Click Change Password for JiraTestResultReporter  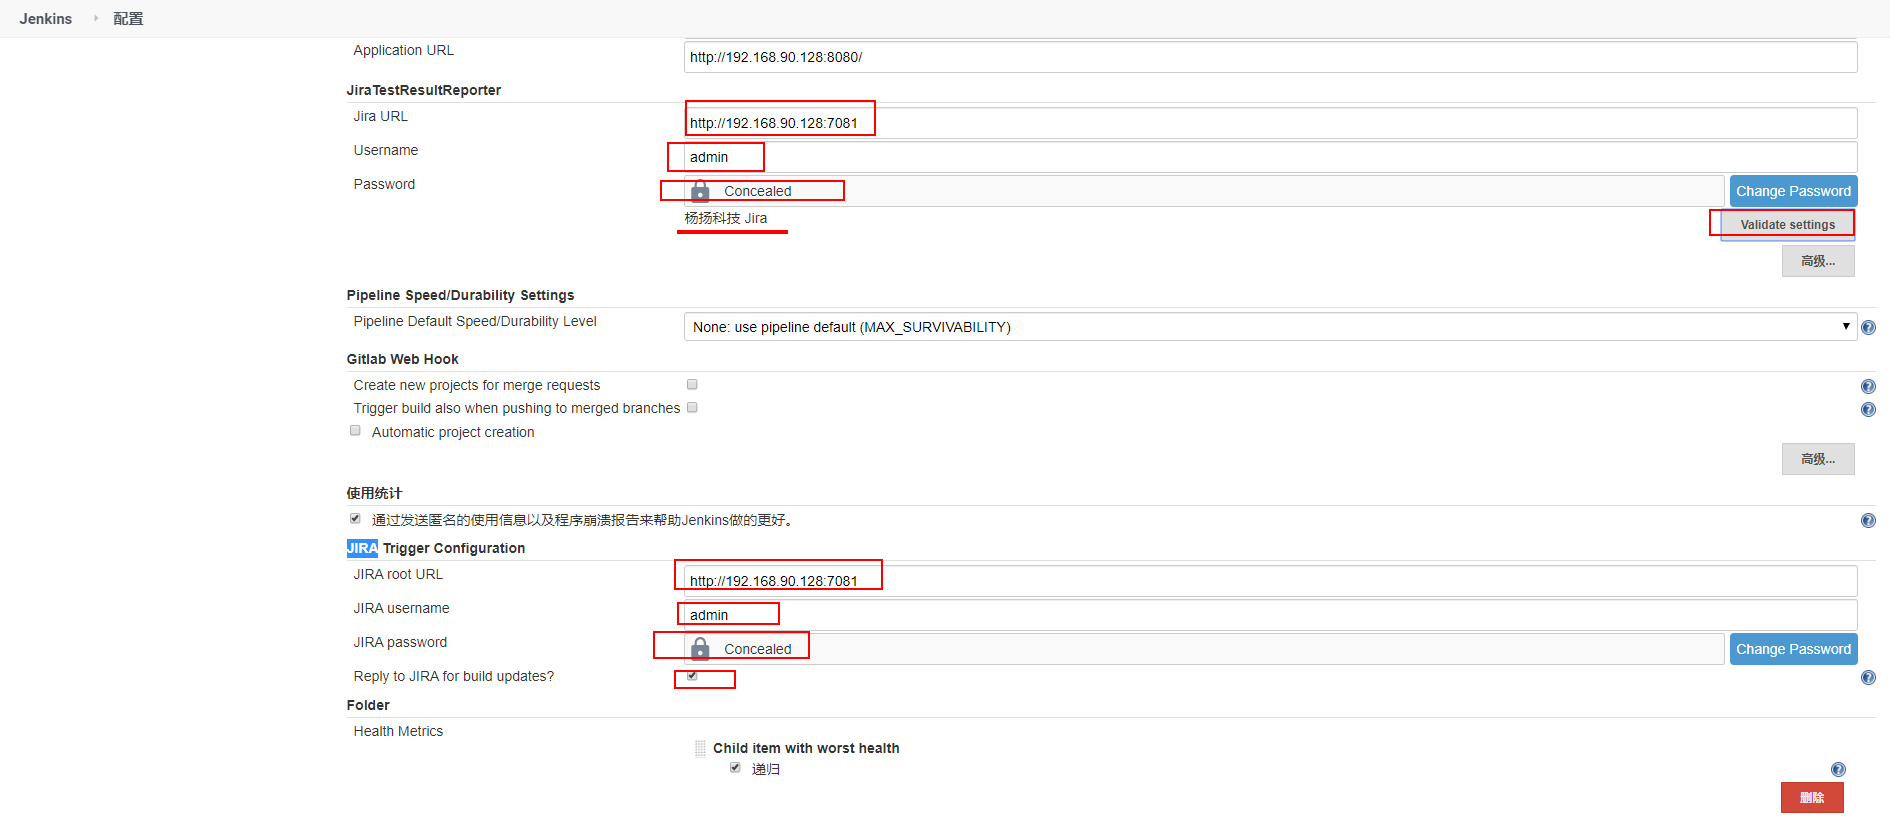1794,191
